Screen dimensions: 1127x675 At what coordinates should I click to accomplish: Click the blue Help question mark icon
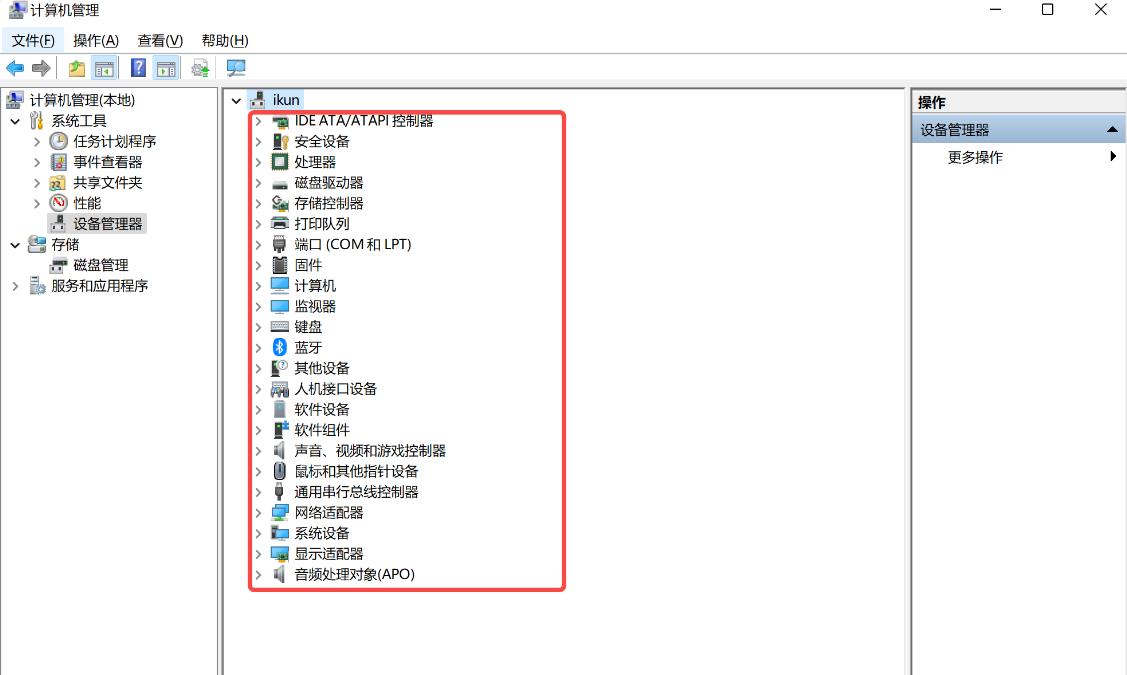tap(138, 68)
